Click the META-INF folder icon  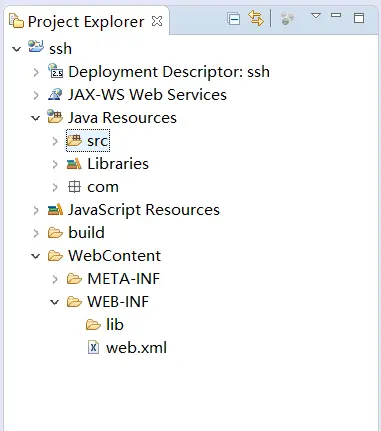[x=74, y=279]
